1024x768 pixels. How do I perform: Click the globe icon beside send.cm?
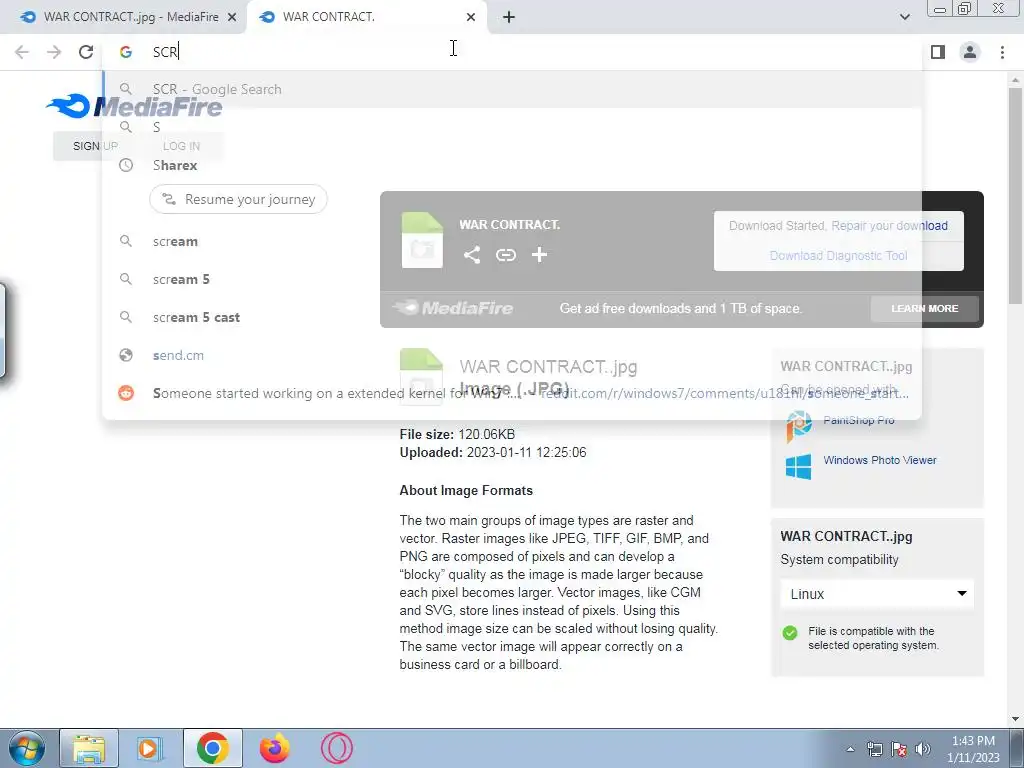click(125, 355)
